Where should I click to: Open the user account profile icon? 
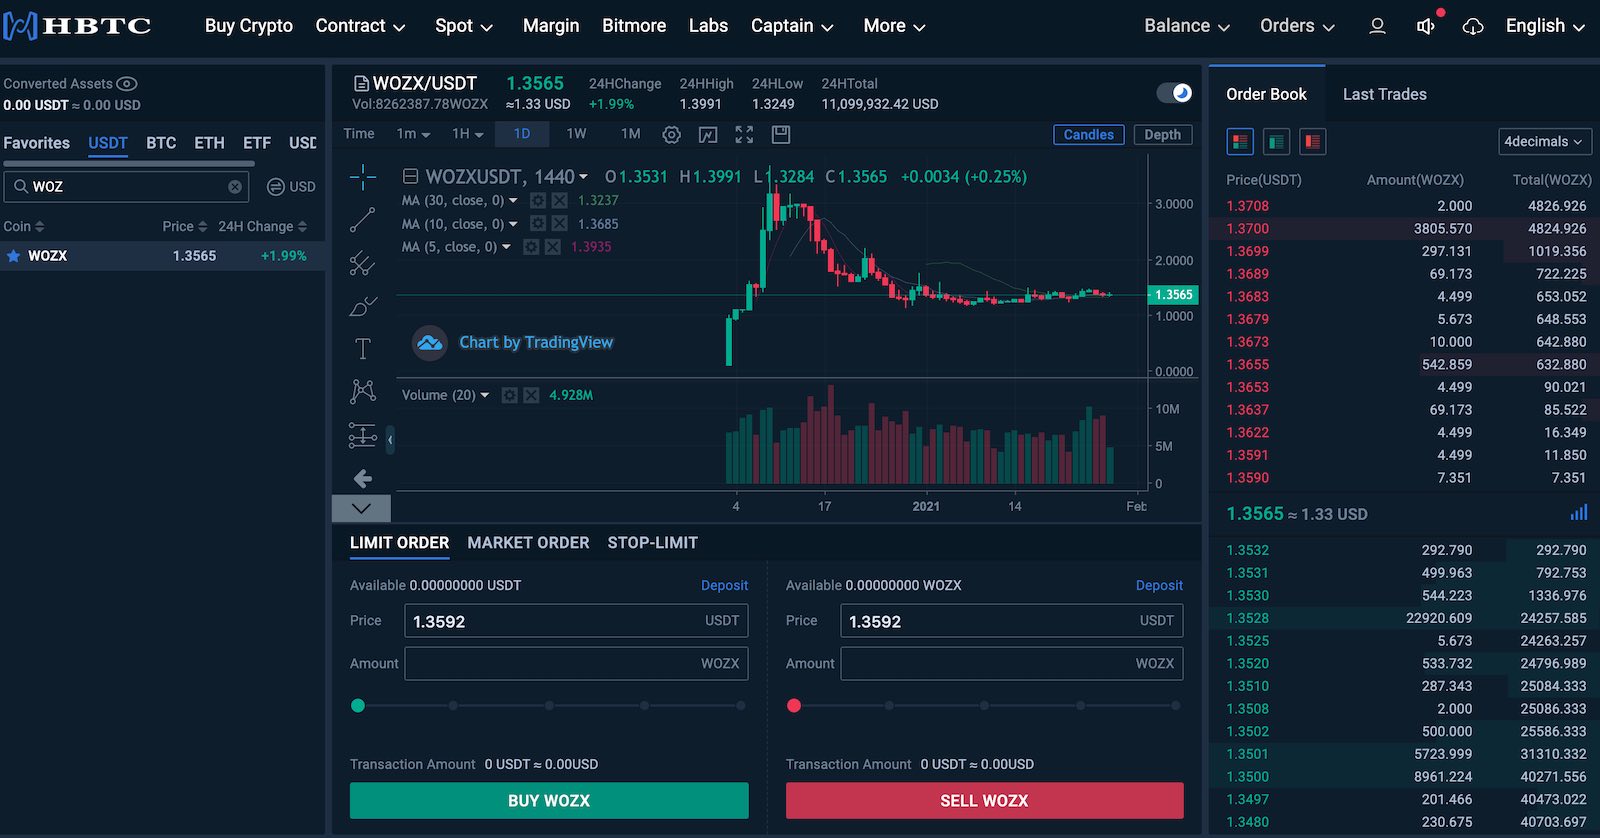point(1377,26)
